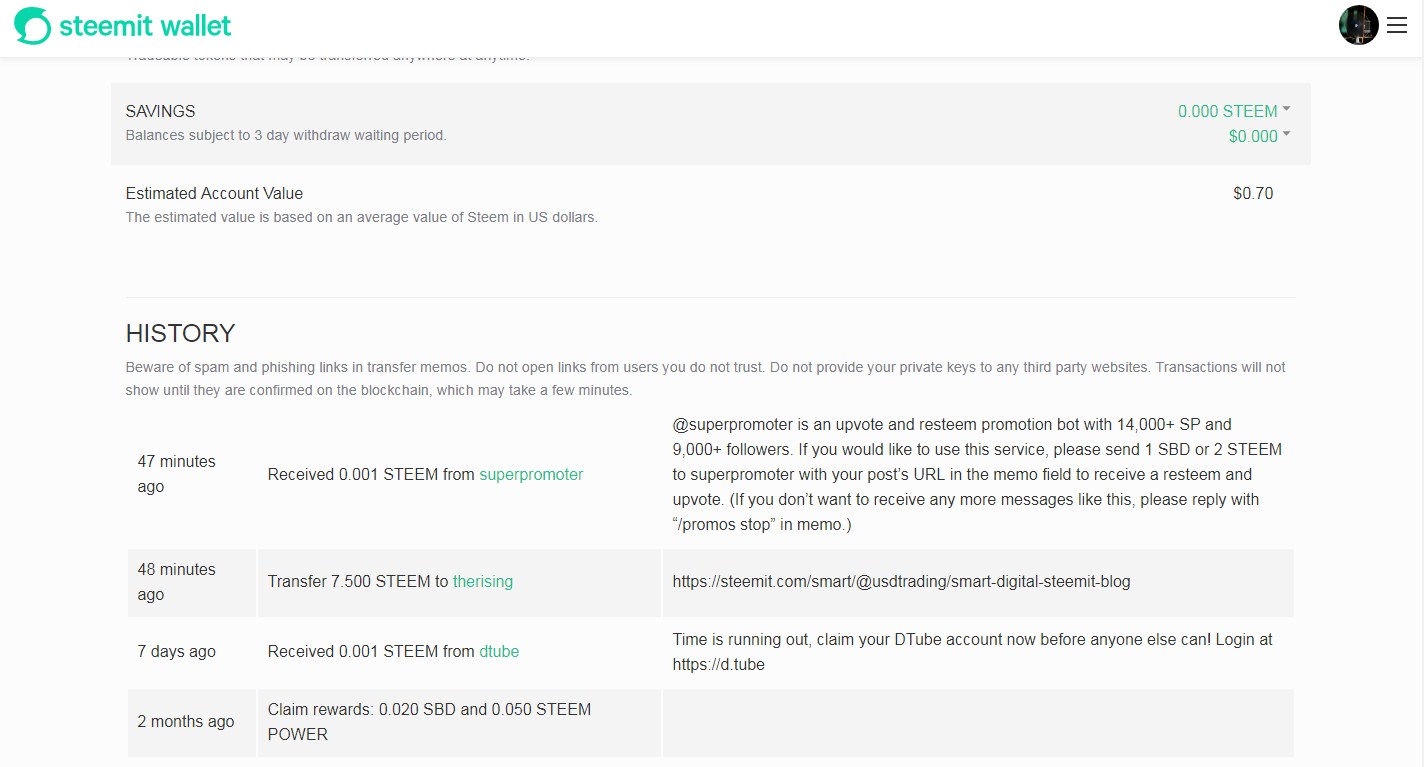The width and height of the screenshot is (1424, 767).
Task: Select the DTube 'Time is running out' memo
Action: pyautogui.click(x=972, y=651)
